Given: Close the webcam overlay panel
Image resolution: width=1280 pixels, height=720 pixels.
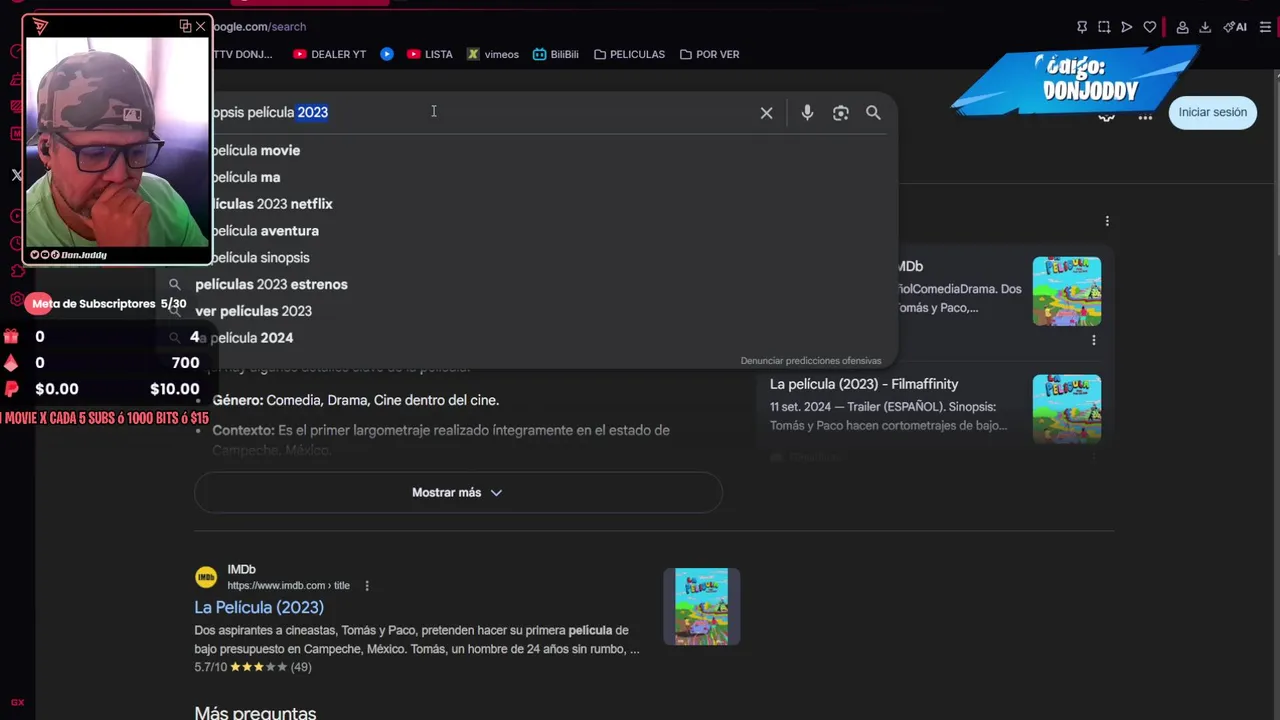Looking at the screenshot, I should (x=200, y=26).
